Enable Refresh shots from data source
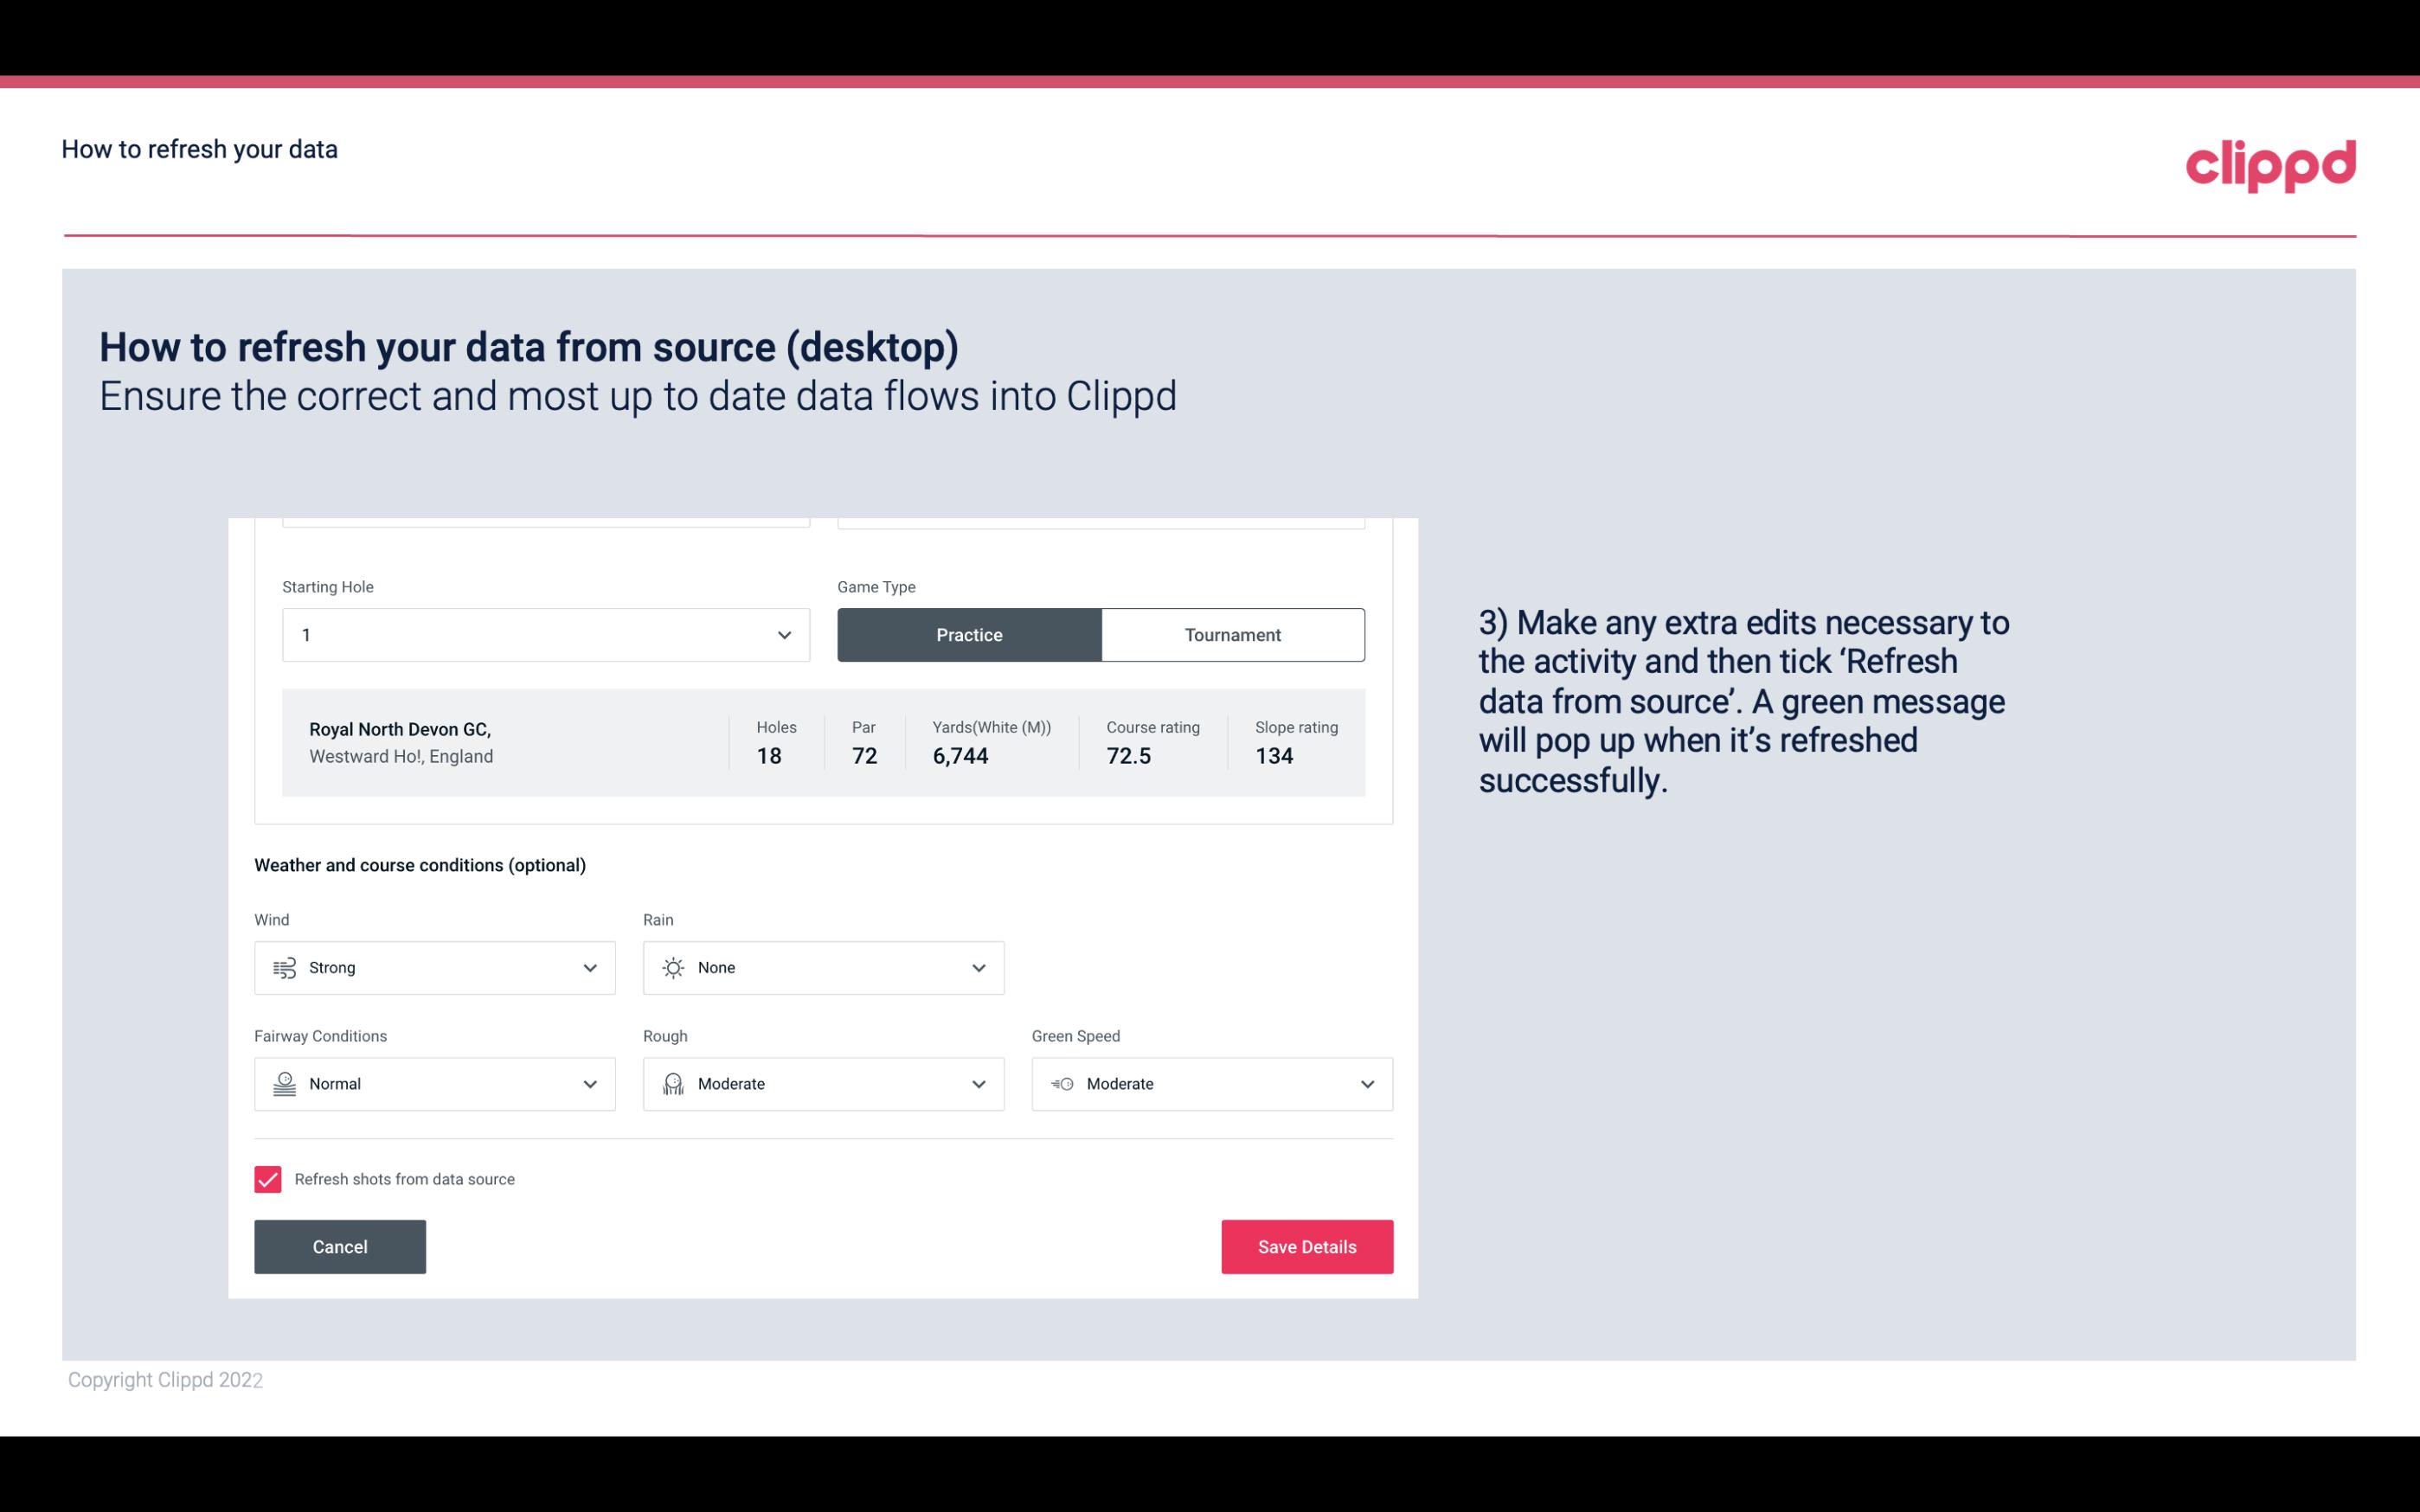This screenshot has width=2420, height=1512. coord(268,1177)
